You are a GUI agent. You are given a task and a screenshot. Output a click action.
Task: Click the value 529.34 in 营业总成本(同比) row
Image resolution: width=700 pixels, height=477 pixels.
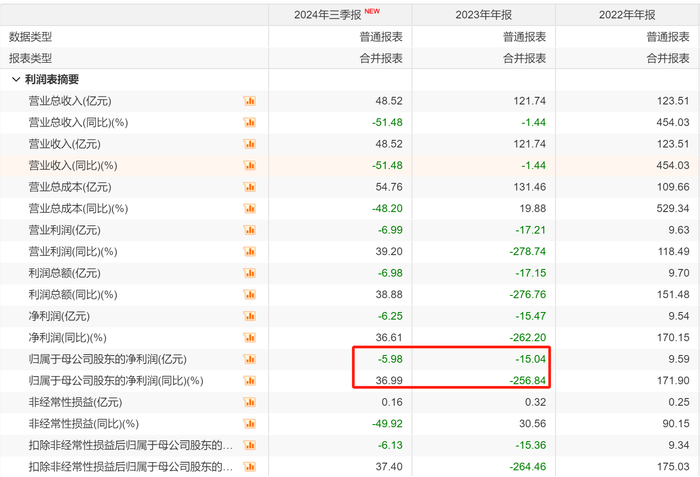[x=673, y=209]
